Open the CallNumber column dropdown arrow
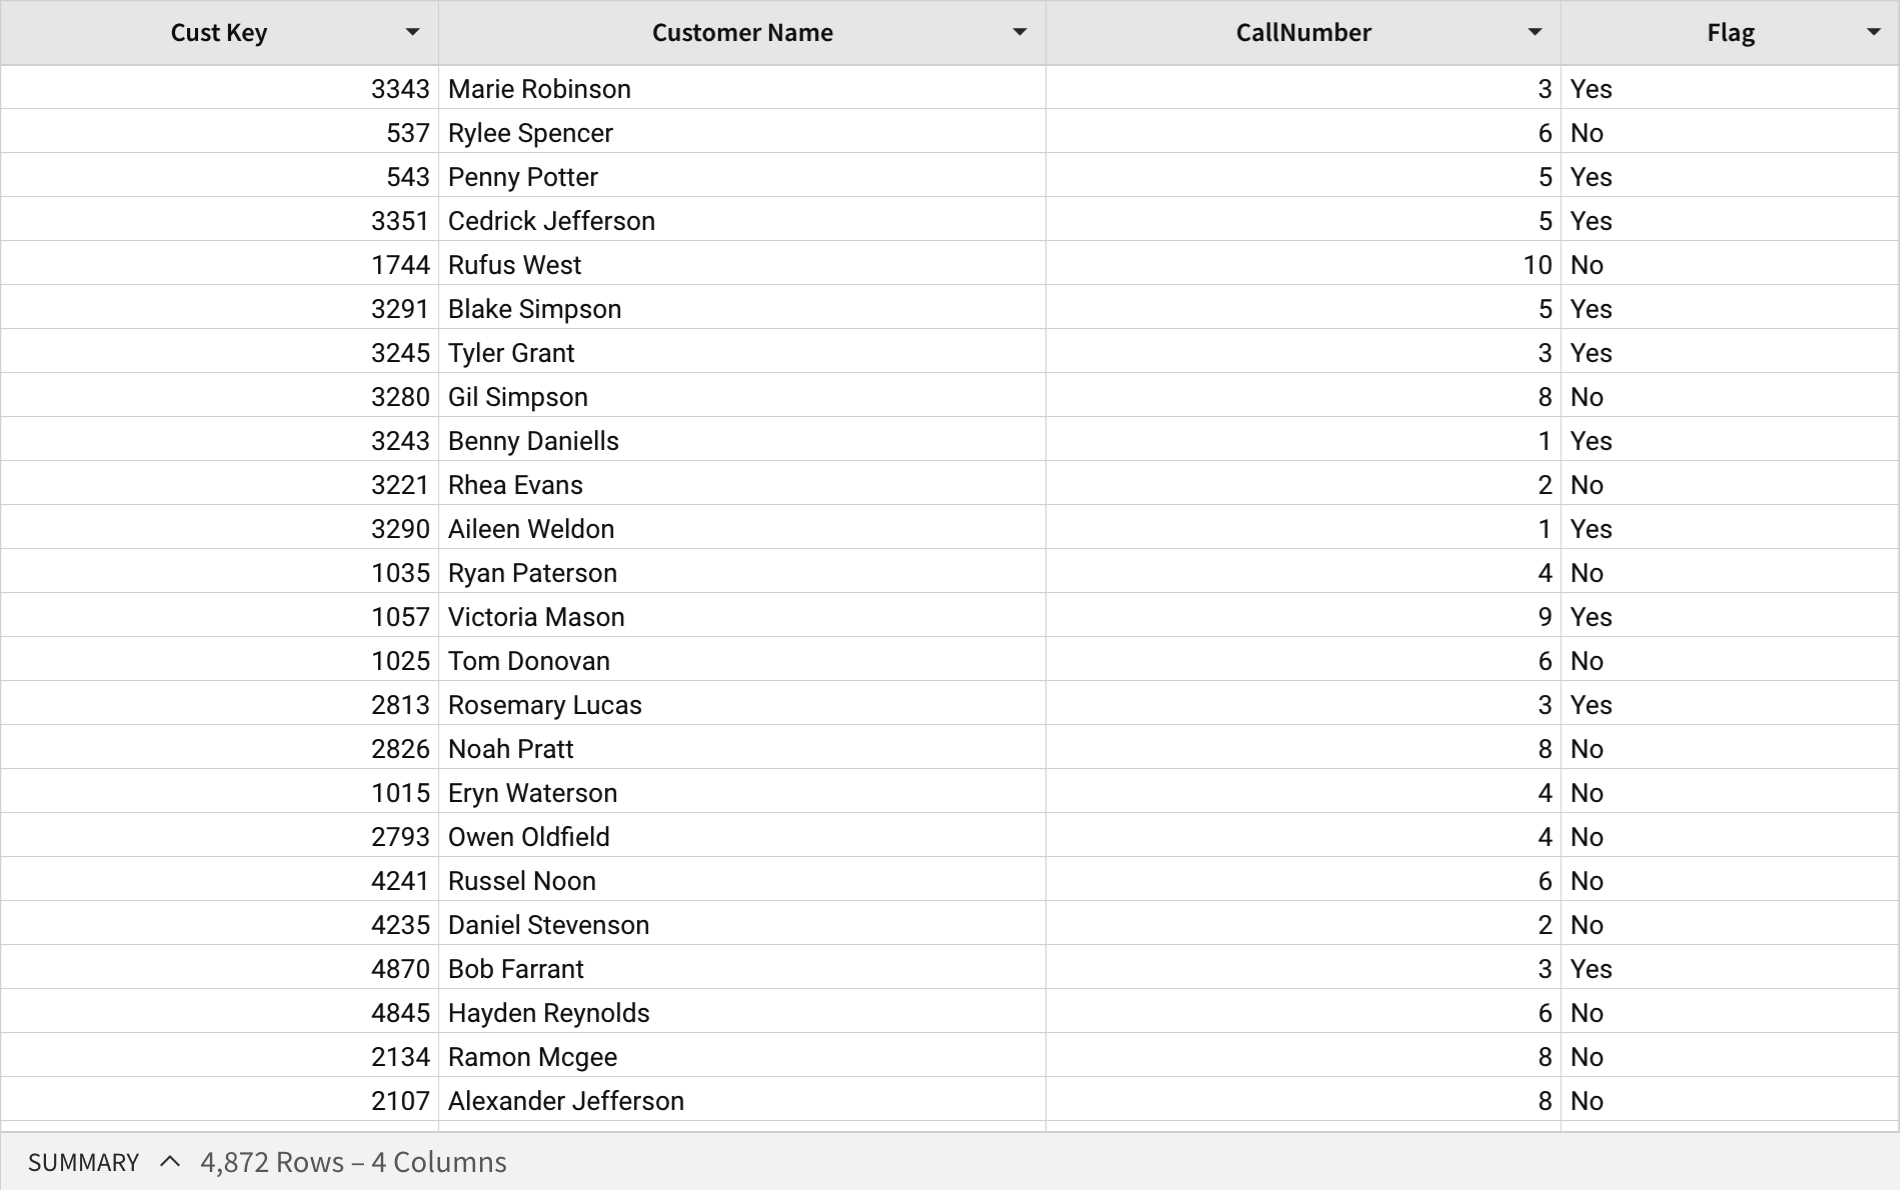Viewport: 1900px width, 1190px height. tap(1534, 32)
